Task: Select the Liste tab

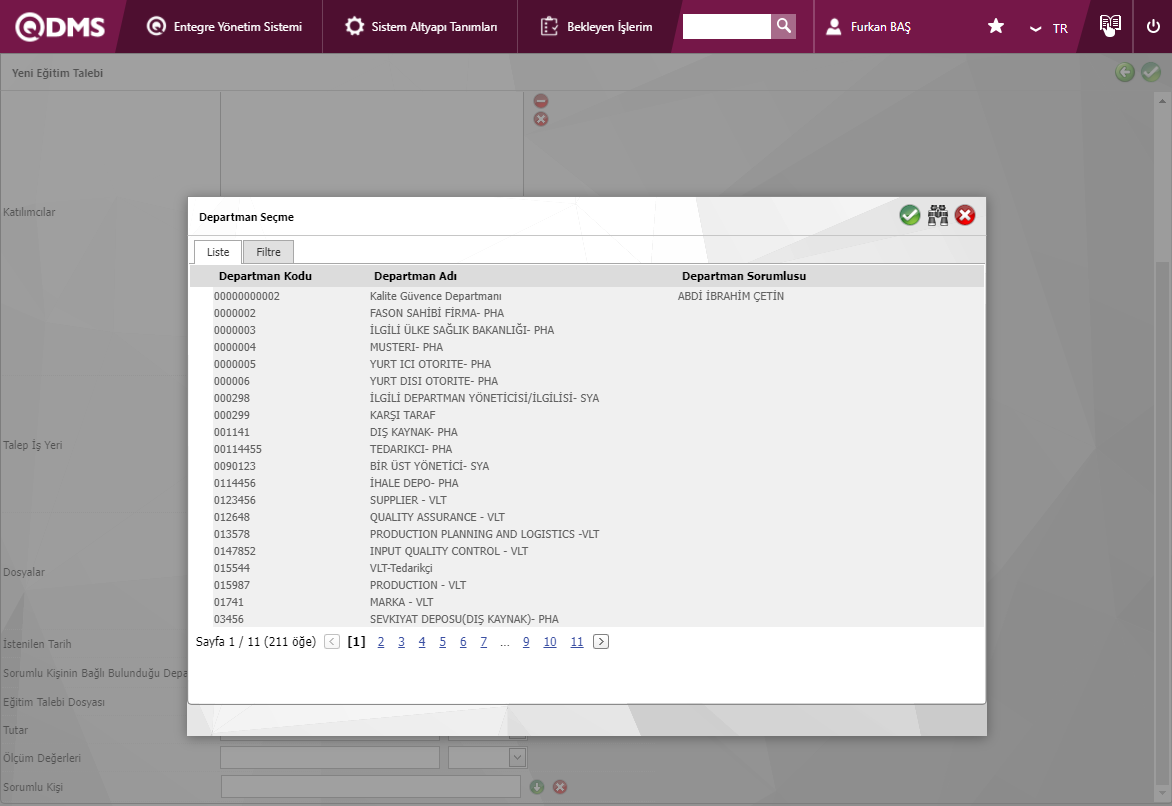Action: click(218, 252)
